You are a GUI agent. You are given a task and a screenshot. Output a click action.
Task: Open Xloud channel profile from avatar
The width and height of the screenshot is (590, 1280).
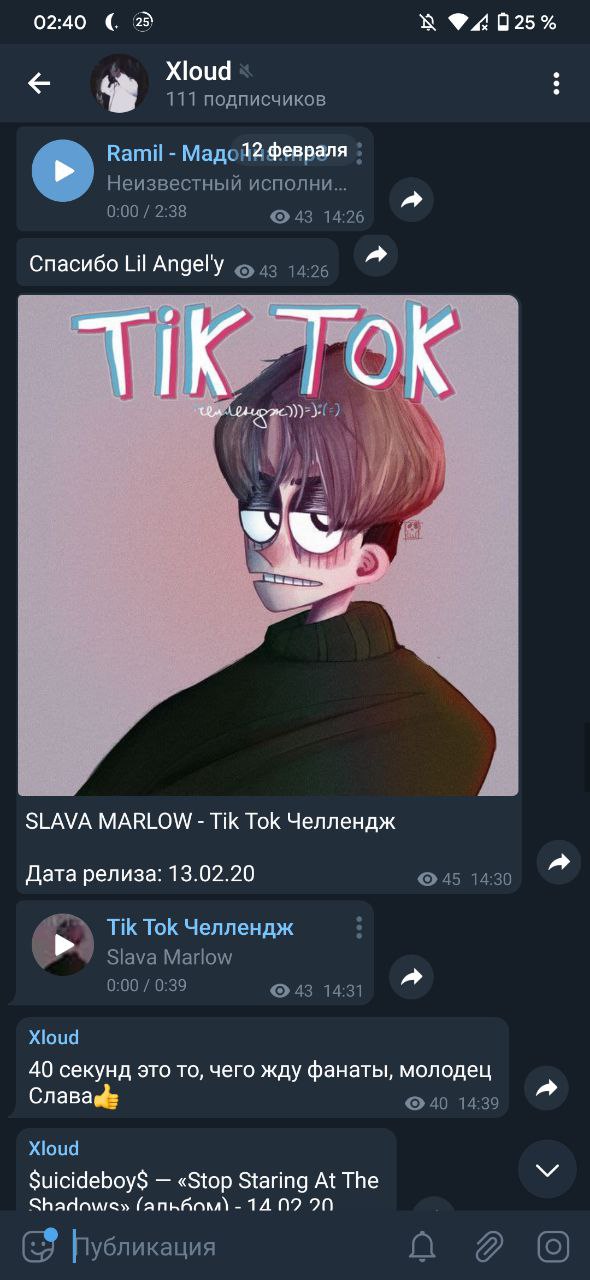[120, 84]
